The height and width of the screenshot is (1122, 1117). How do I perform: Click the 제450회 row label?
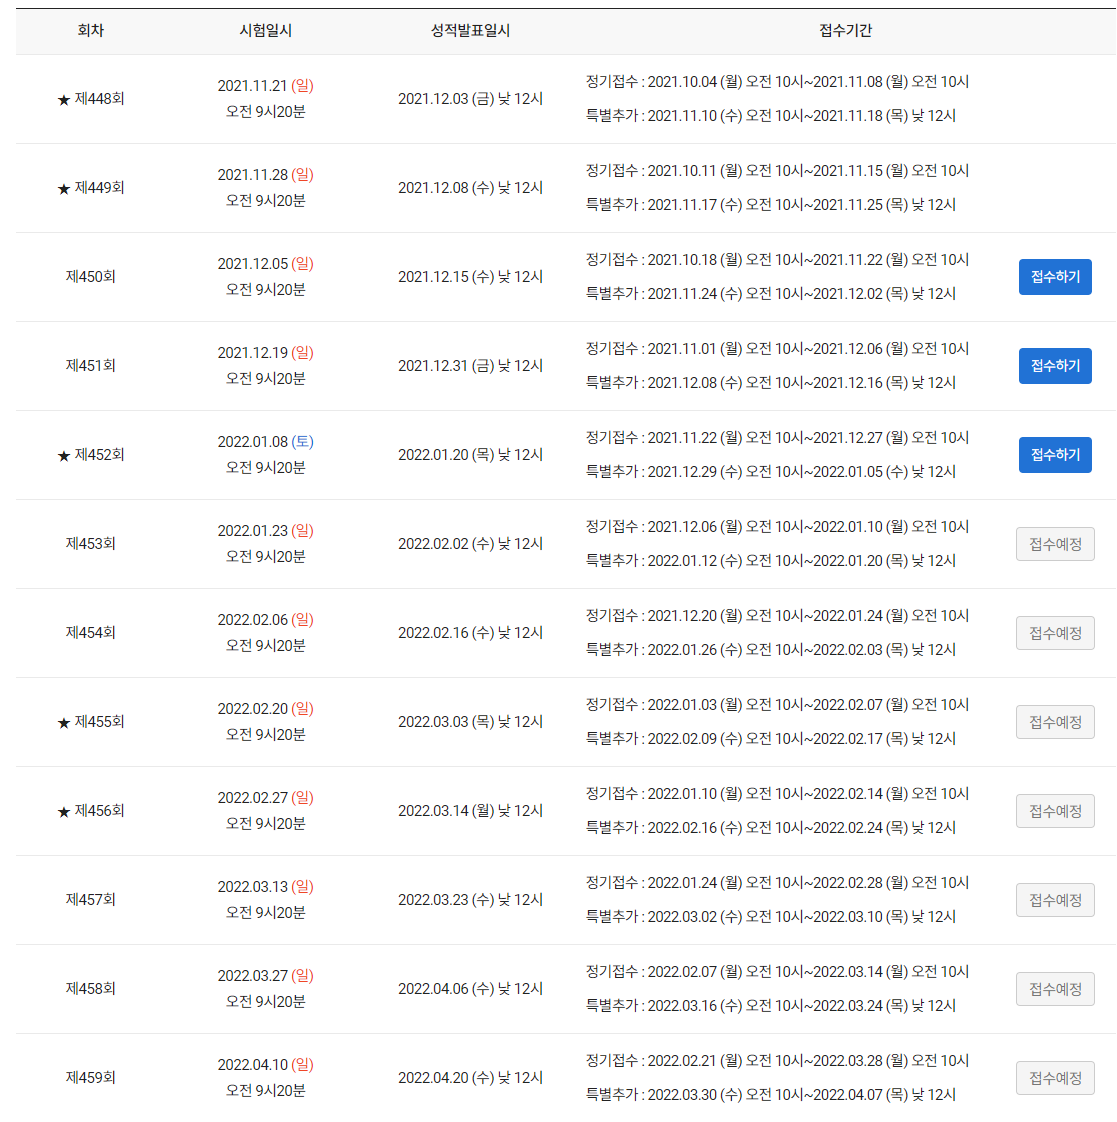click(91, 277)
